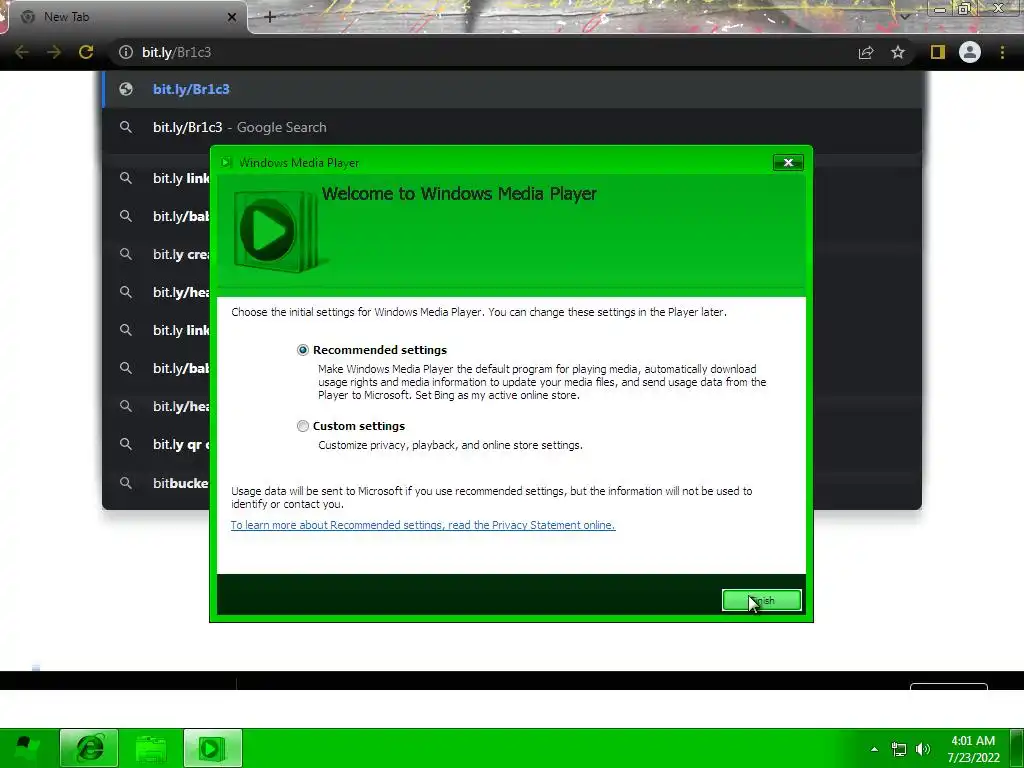Viewport: 1024px width, 768px height.
Task: Open Chrome's three-dot menu
Action: tap(1002, 52)
